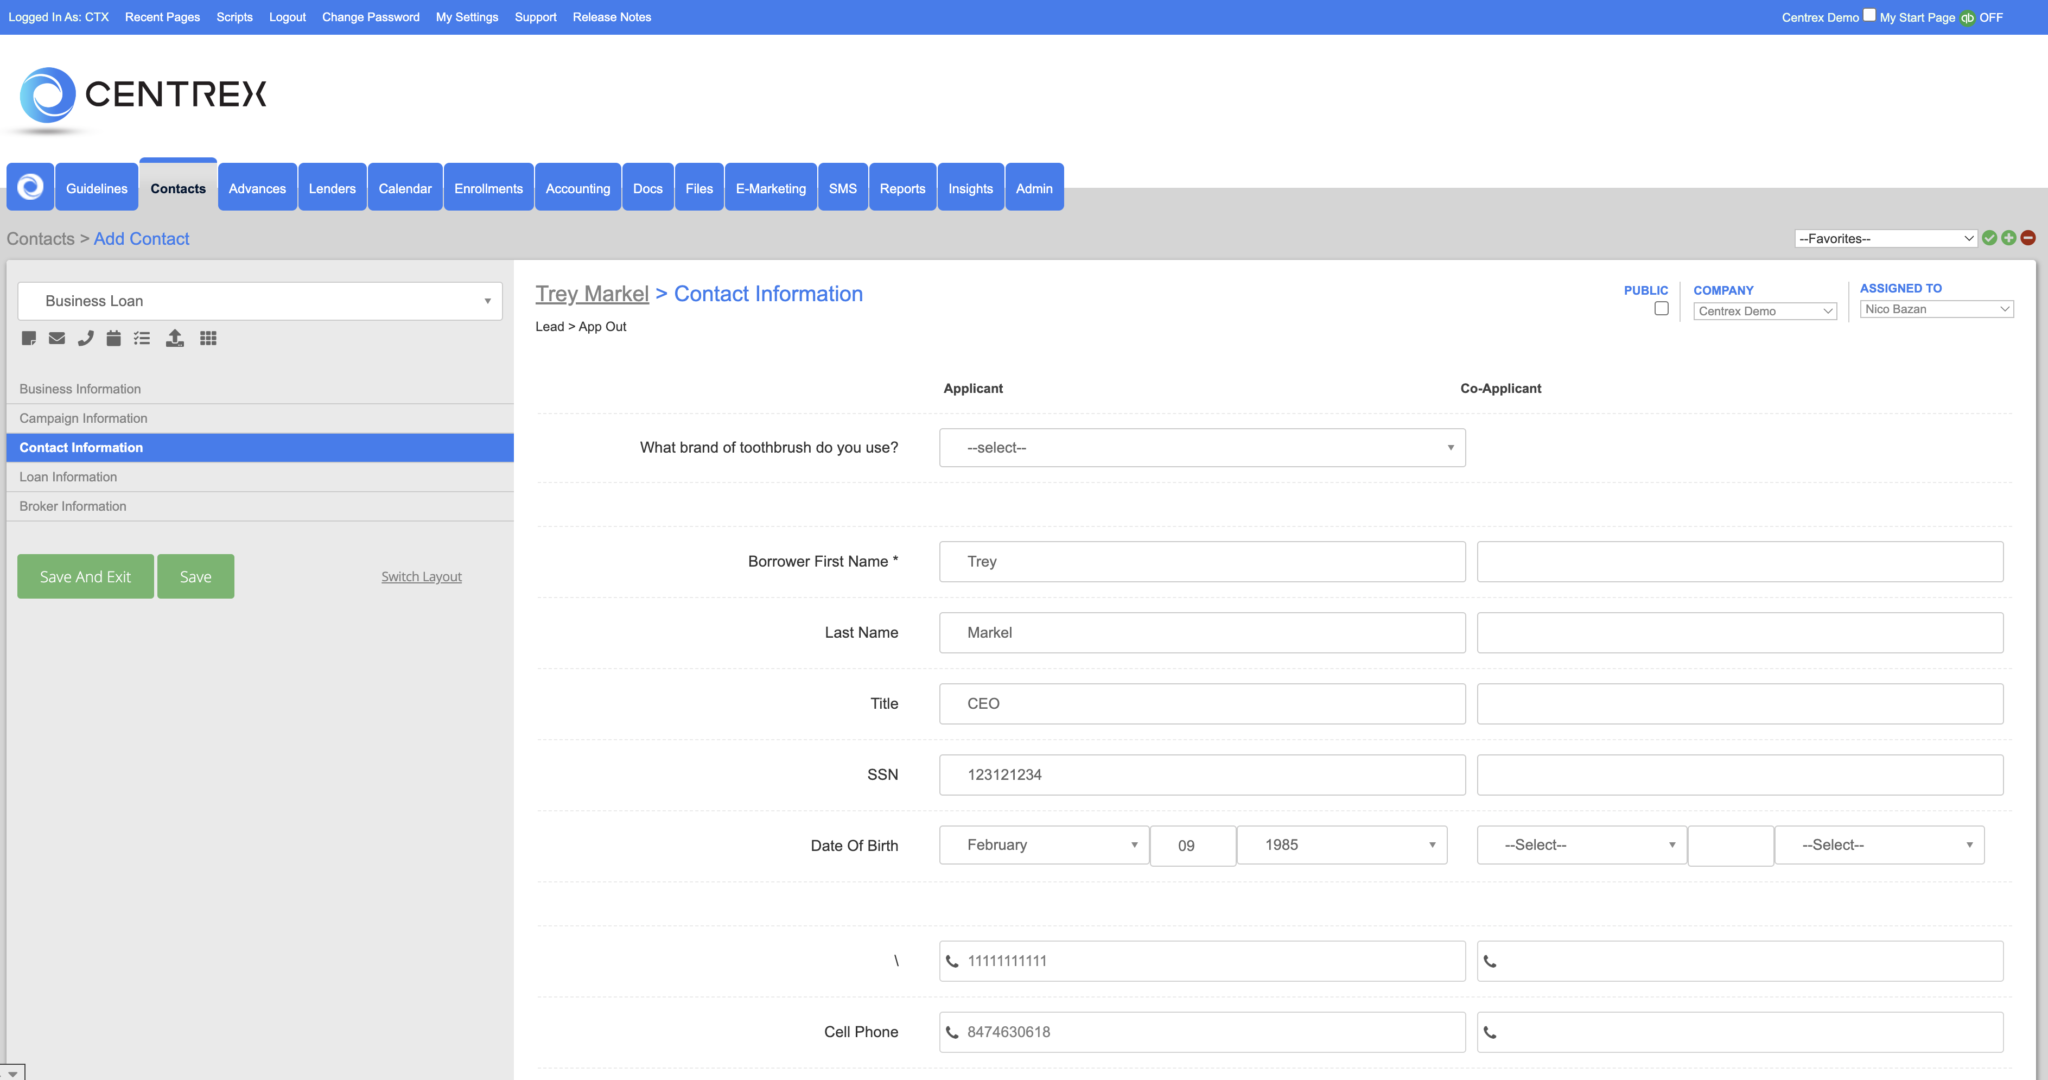Open the notes icon in the contact toolbar

pyautogui.click(x=28, y=338)
